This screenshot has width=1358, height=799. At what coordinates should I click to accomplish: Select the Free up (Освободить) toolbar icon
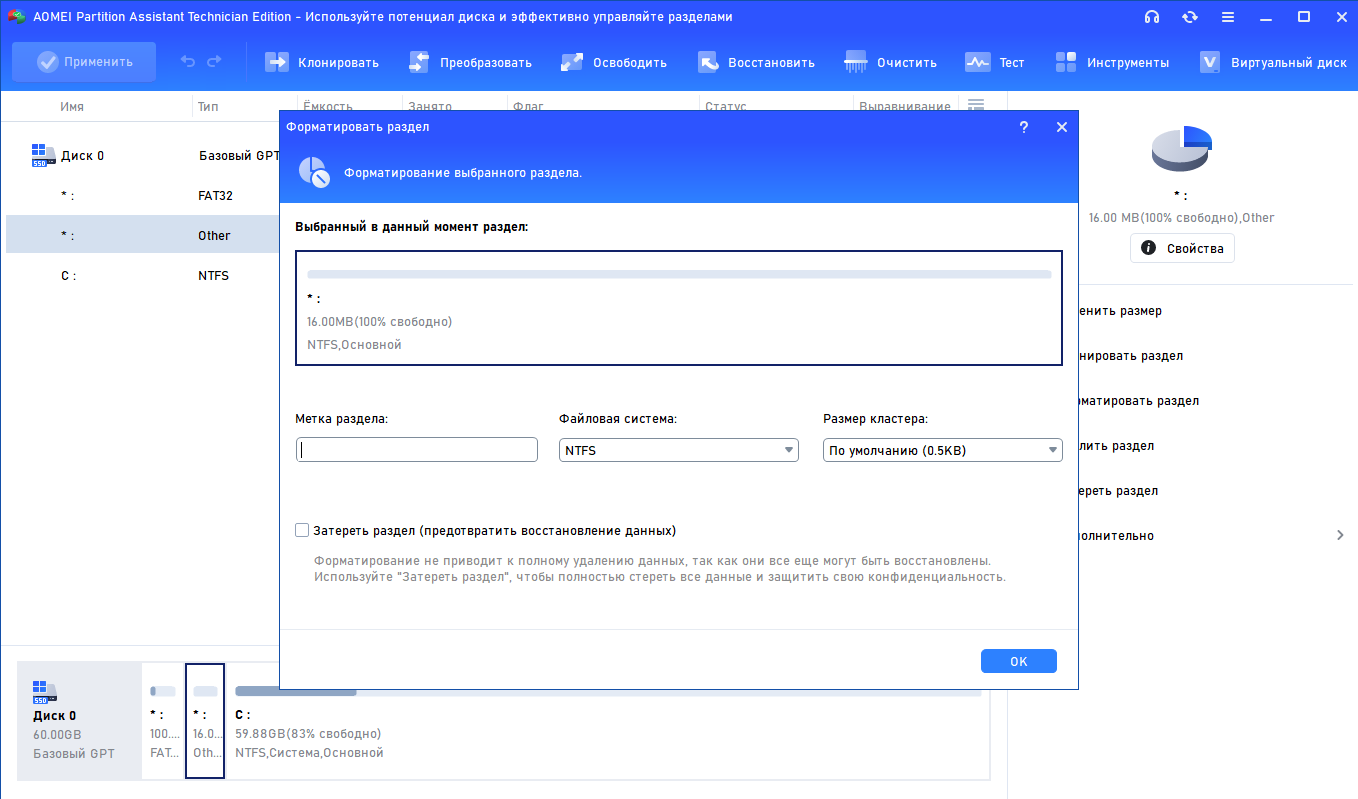[x=572, y=62]
